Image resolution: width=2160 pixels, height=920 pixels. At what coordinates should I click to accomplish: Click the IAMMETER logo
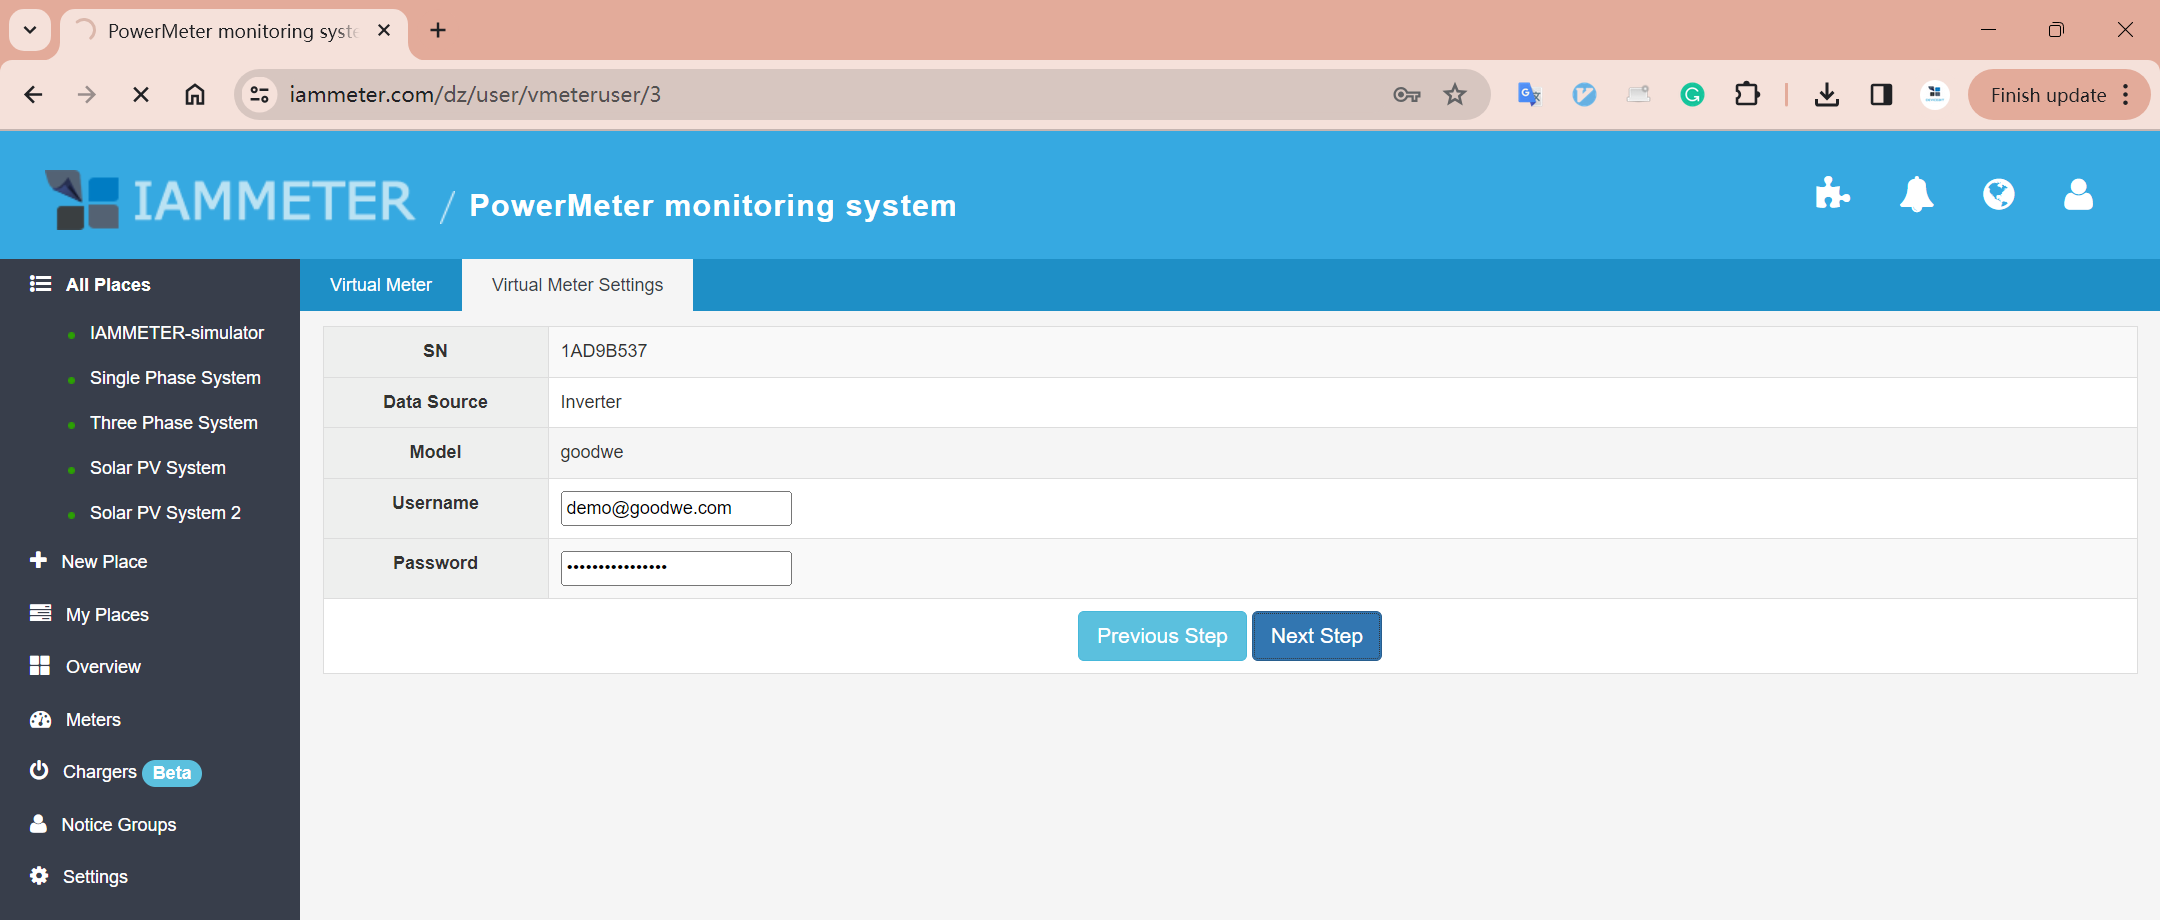click(230, 200)
